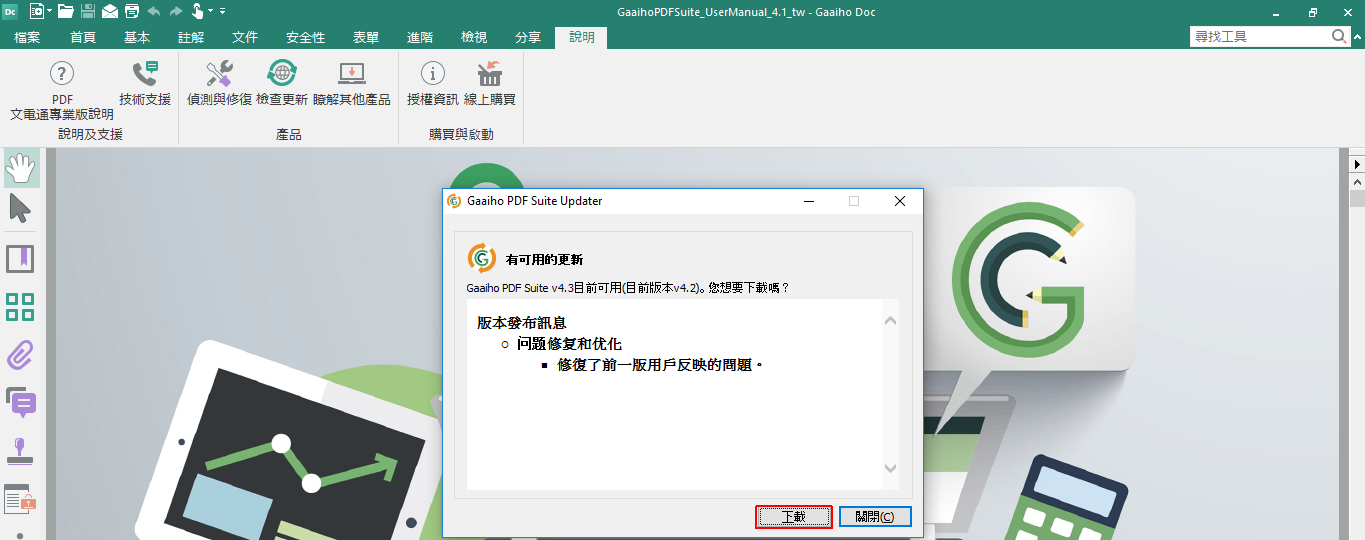Open the touch mode dropdown arrow
Screen dimensions: 1365x540
(x=211, y=11)
